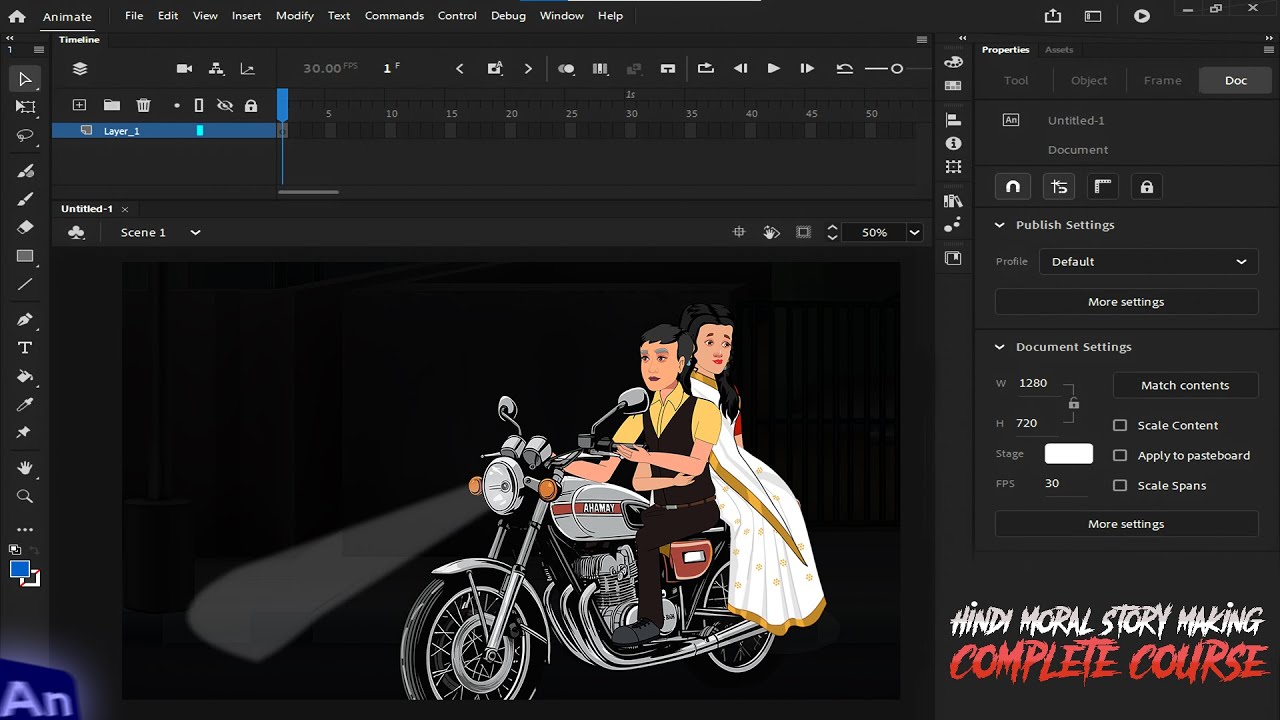Step back one frame
Viewport: 1280px width, 720px height.
pos(740,68)
